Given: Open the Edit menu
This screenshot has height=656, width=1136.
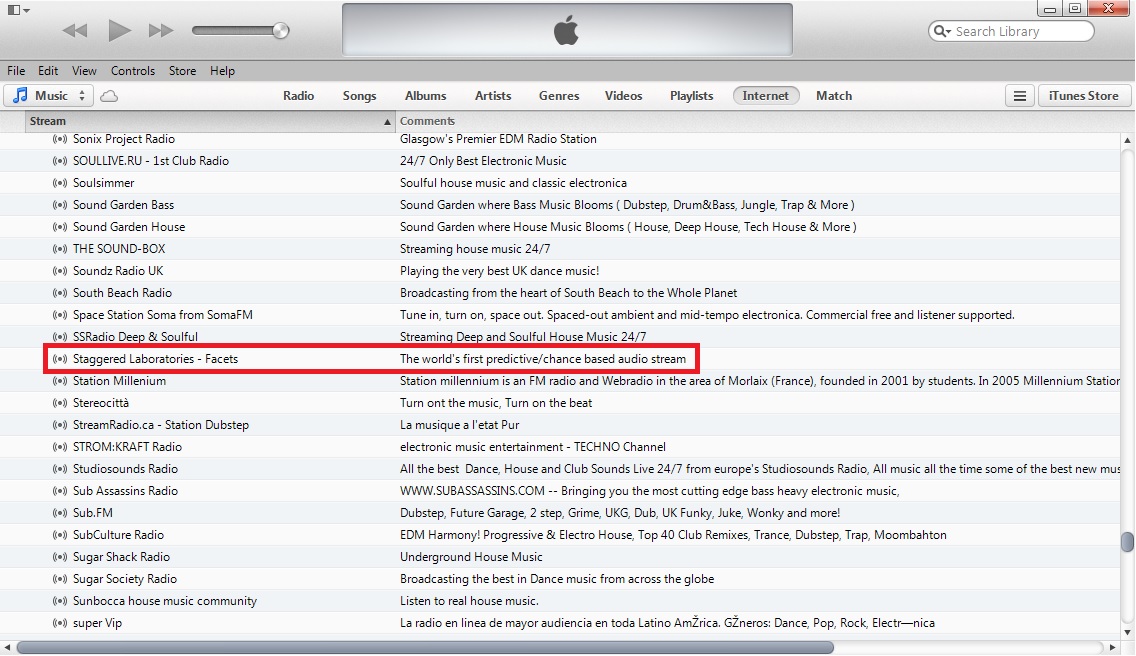Looking at the screenshot, I should pos(48,71).
